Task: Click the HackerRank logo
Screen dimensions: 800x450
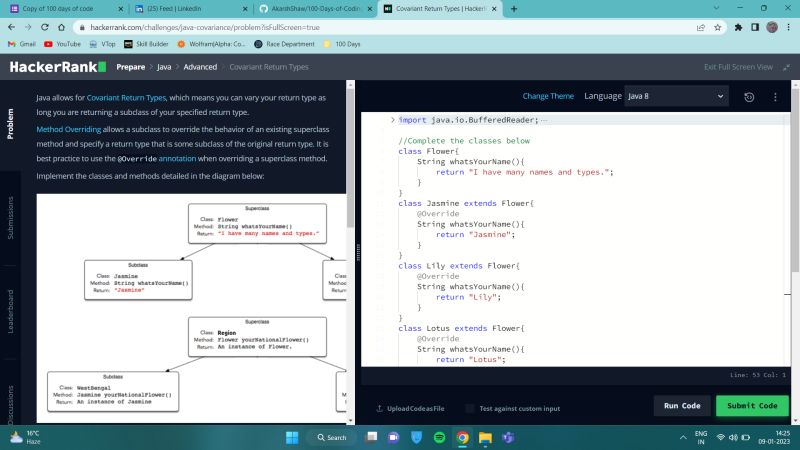Action: coord(57,67)
